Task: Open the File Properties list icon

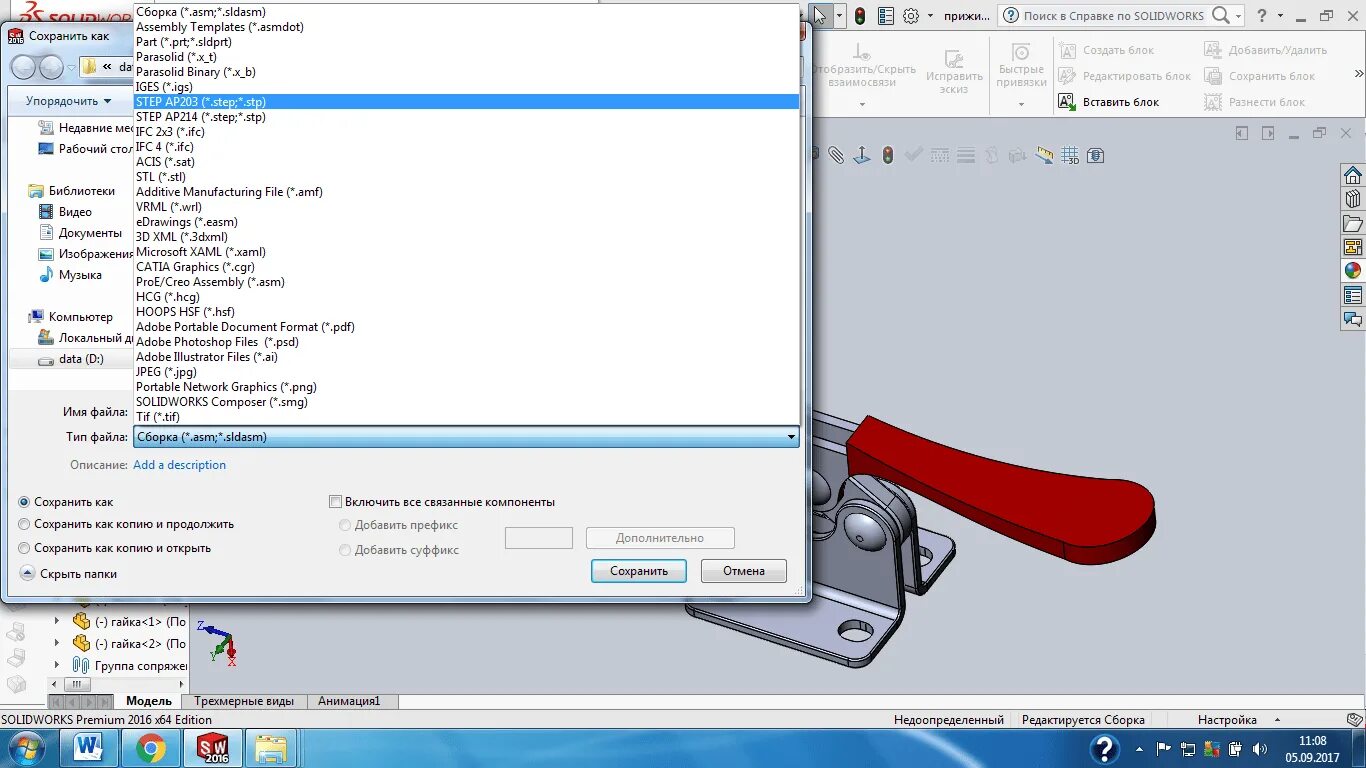Action: click(886, 16)
